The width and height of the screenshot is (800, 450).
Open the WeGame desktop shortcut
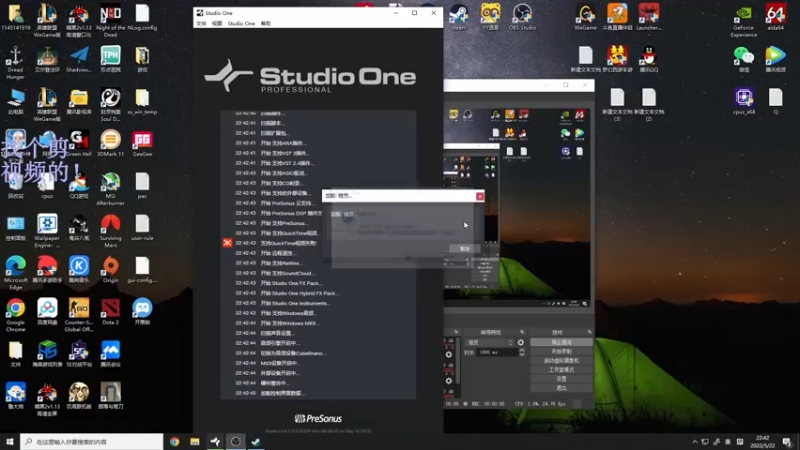click(585, 16)
